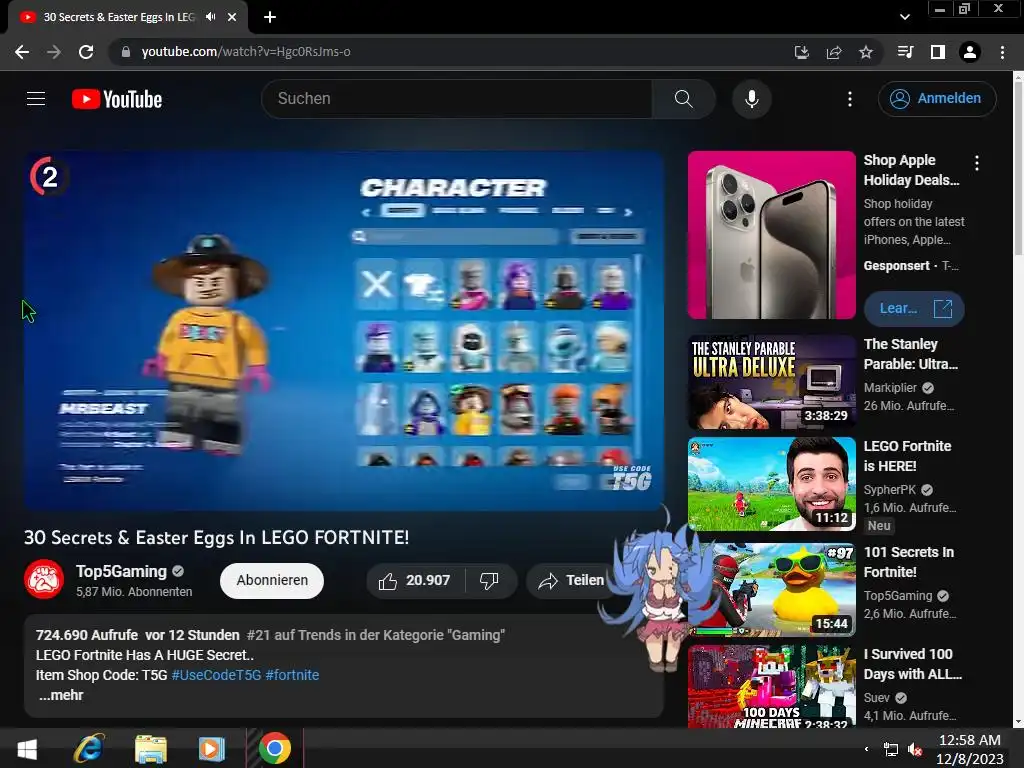Open Stanley Parable Ultra Deluxe thumbnail

tap(771, 383)
